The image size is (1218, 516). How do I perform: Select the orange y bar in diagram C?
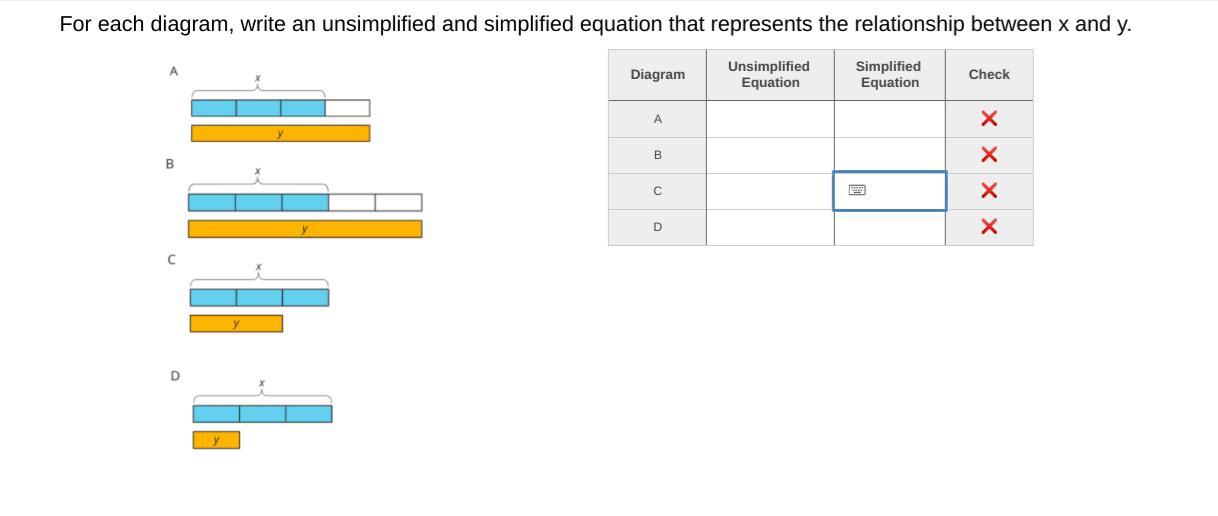[x=236, y=324]
